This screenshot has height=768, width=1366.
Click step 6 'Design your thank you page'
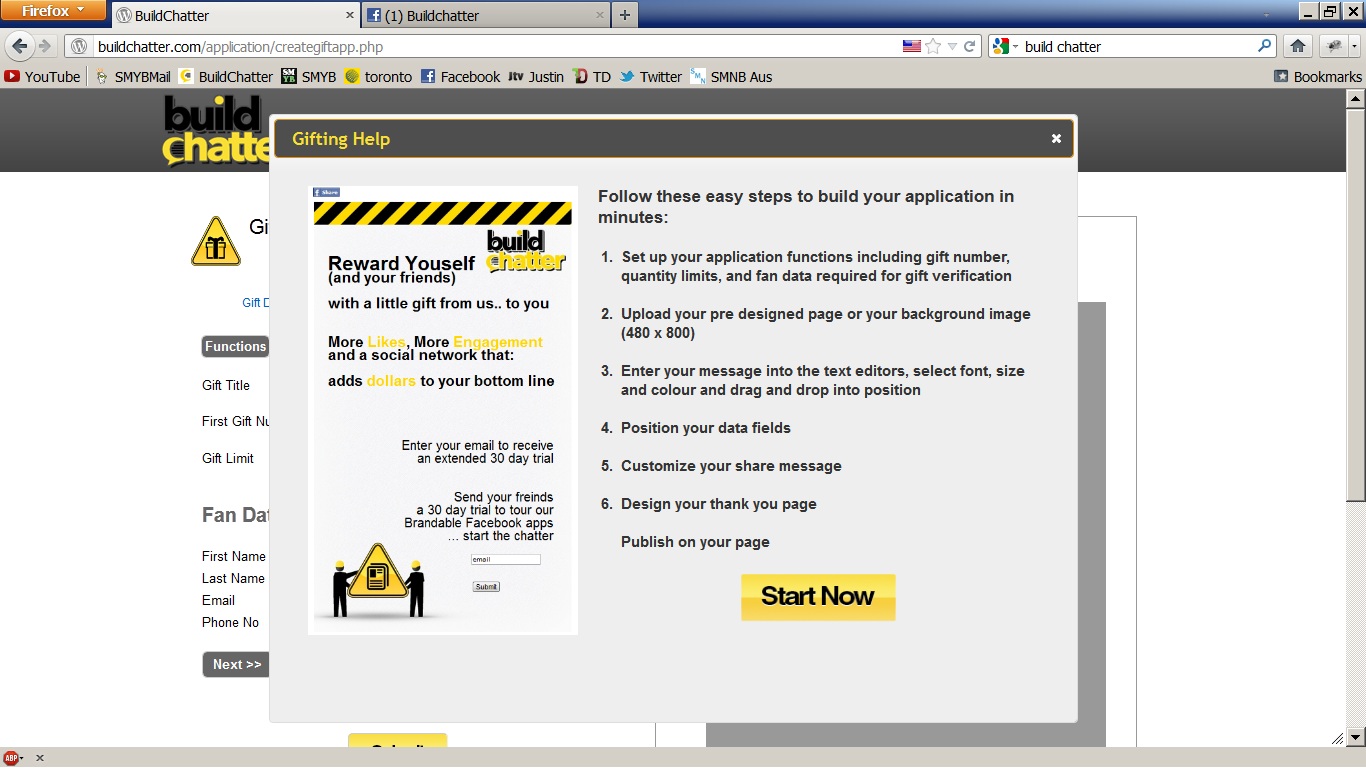(x=719, y=504)
